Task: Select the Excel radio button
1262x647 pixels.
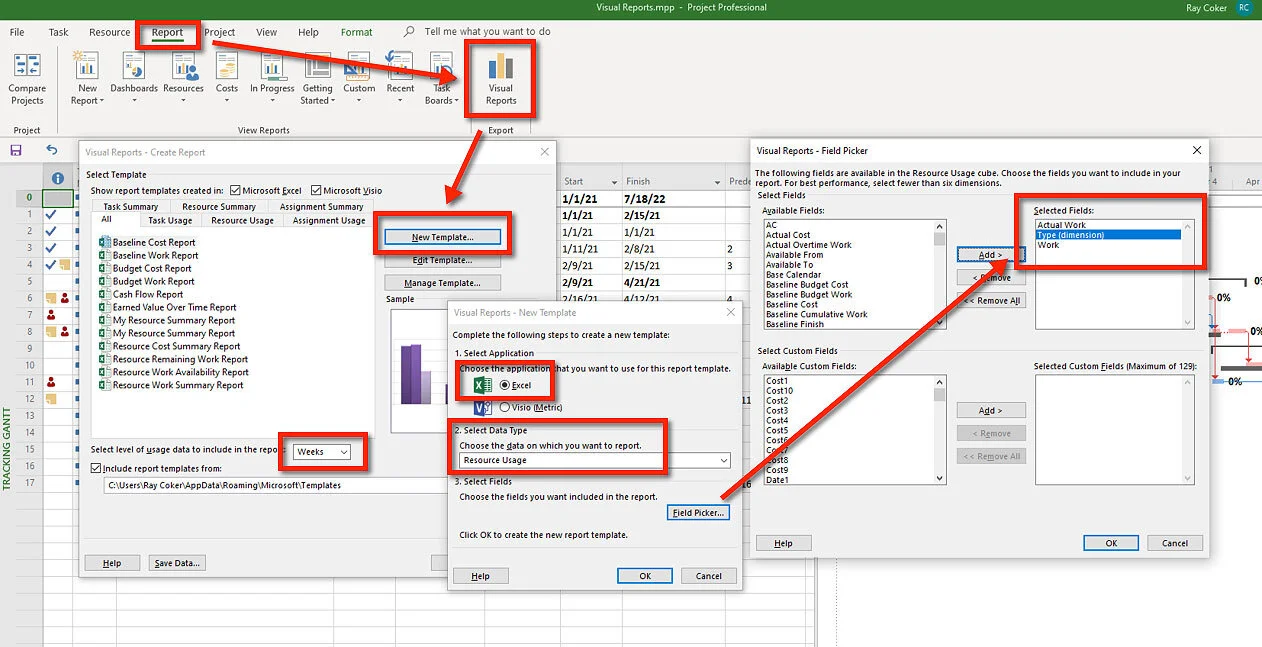Action: click(505, 385)
